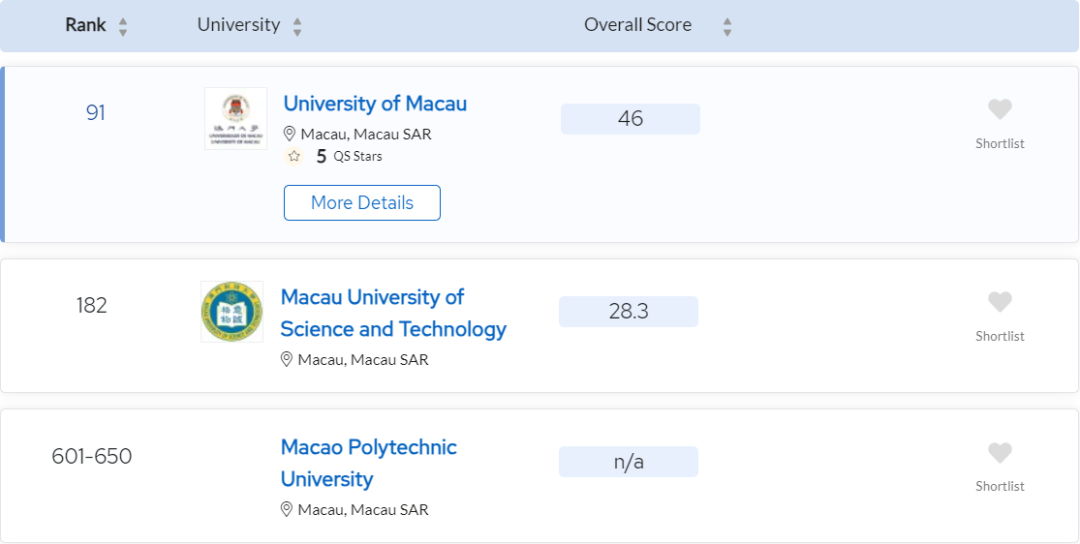Shortlist Macao Polytechnic University heart icon

[x=999, y=453]
